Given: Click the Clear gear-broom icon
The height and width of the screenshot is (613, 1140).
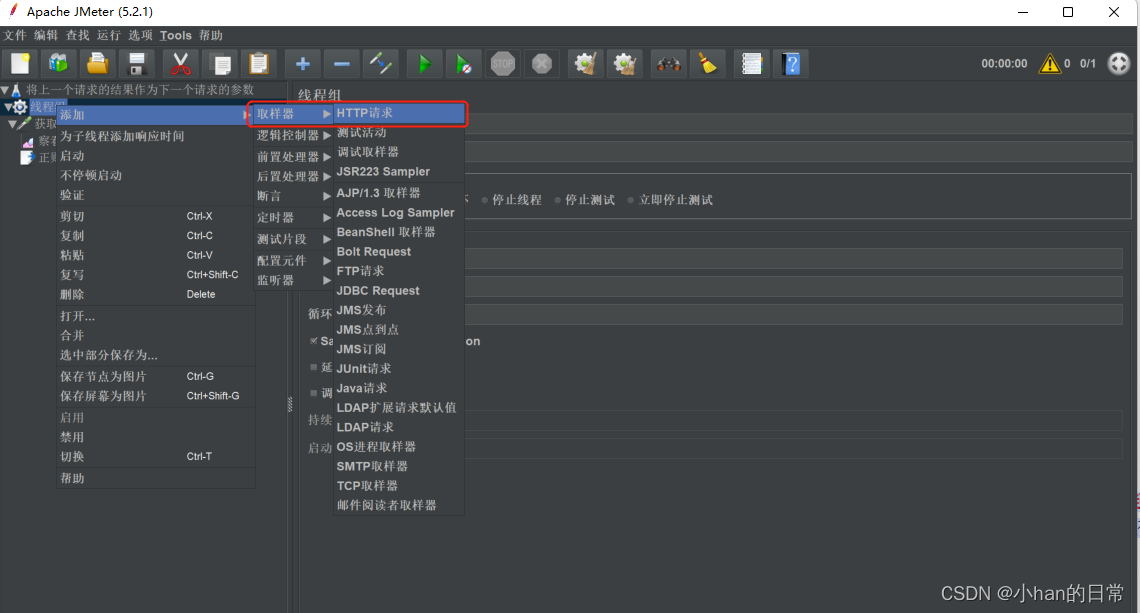Looking at the screenshot, I should pyautogui.click(x=585, y=64).
